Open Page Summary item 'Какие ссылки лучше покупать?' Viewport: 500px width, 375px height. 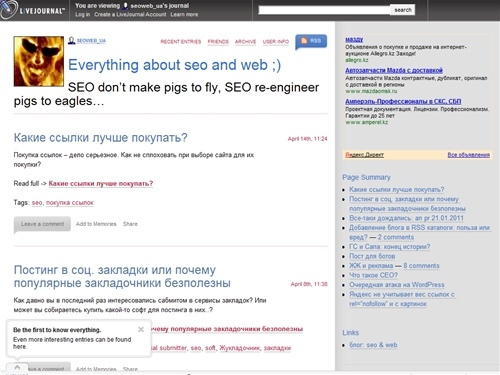(x=397, y=189)
